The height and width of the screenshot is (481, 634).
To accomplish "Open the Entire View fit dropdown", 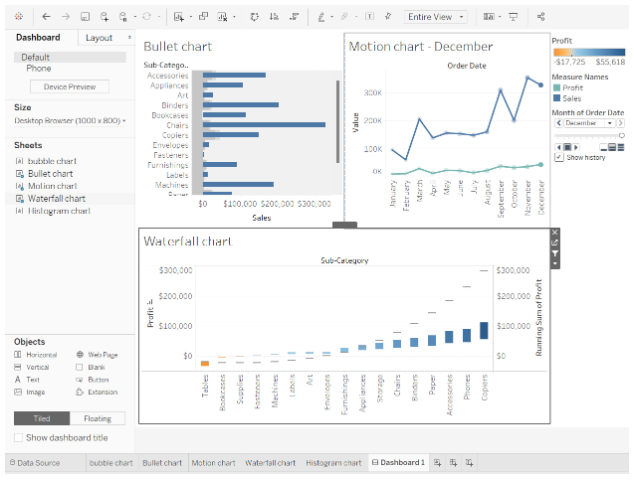I will tap(436, 17).
